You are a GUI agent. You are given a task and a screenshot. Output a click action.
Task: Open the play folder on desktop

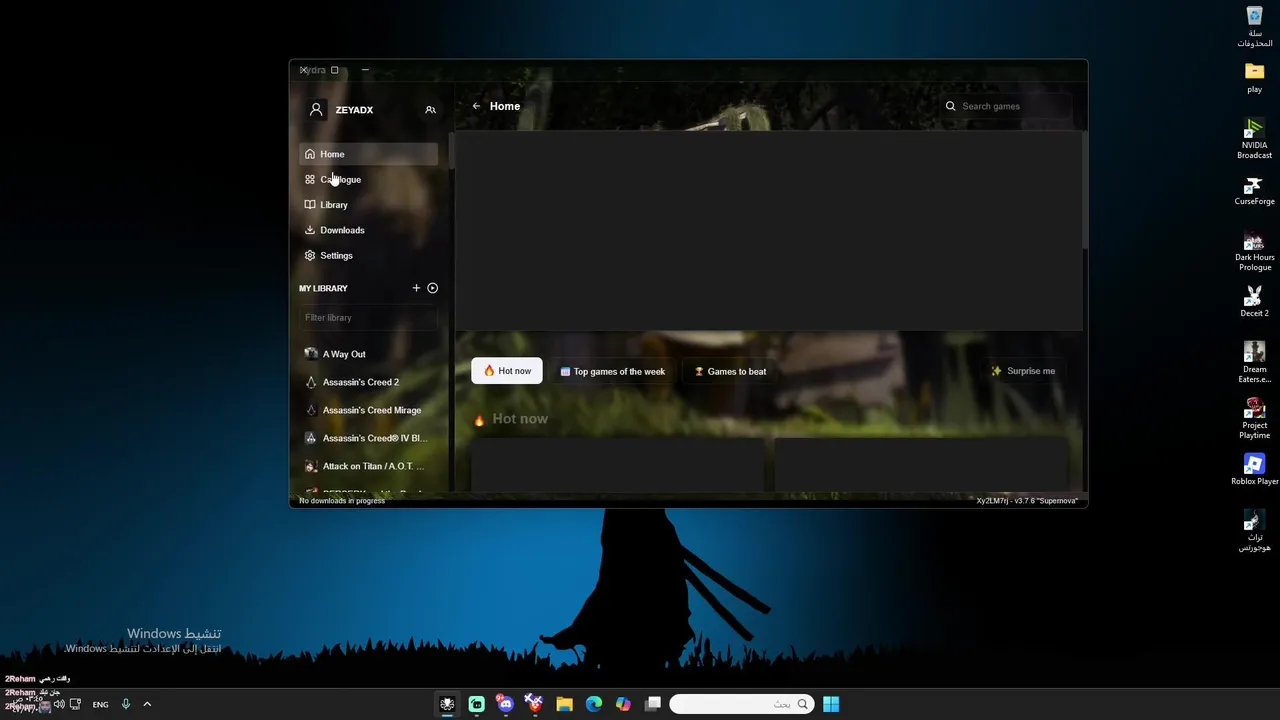tap(1254, 78)
